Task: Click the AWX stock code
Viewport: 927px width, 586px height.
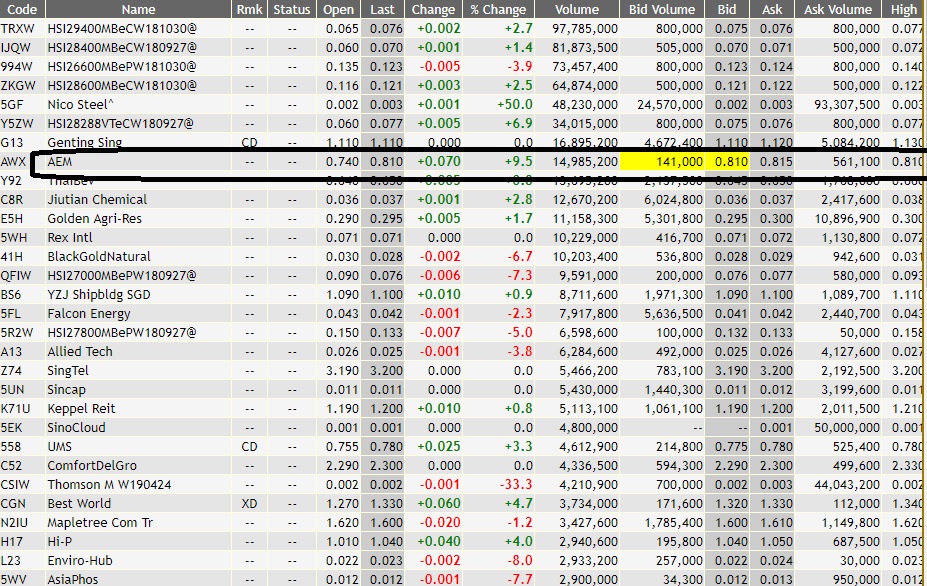Action: 13,161
